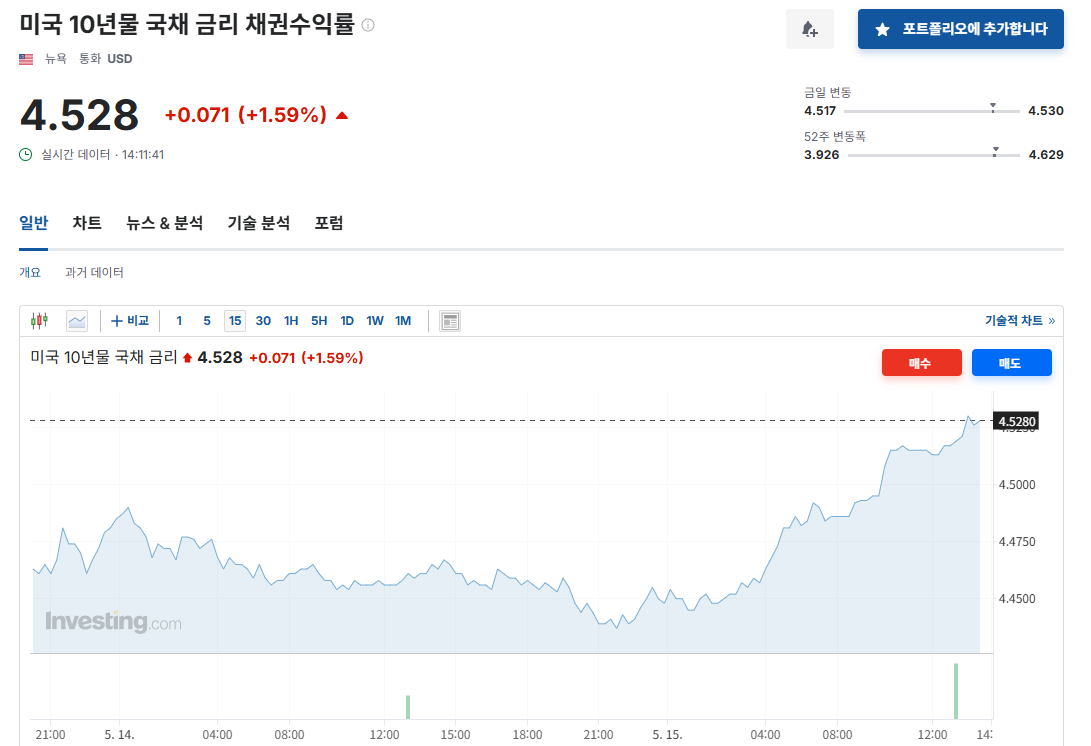Select the candlestick chart type icon
Viewport: 1091px width, 746px height.
pos(40,321)
